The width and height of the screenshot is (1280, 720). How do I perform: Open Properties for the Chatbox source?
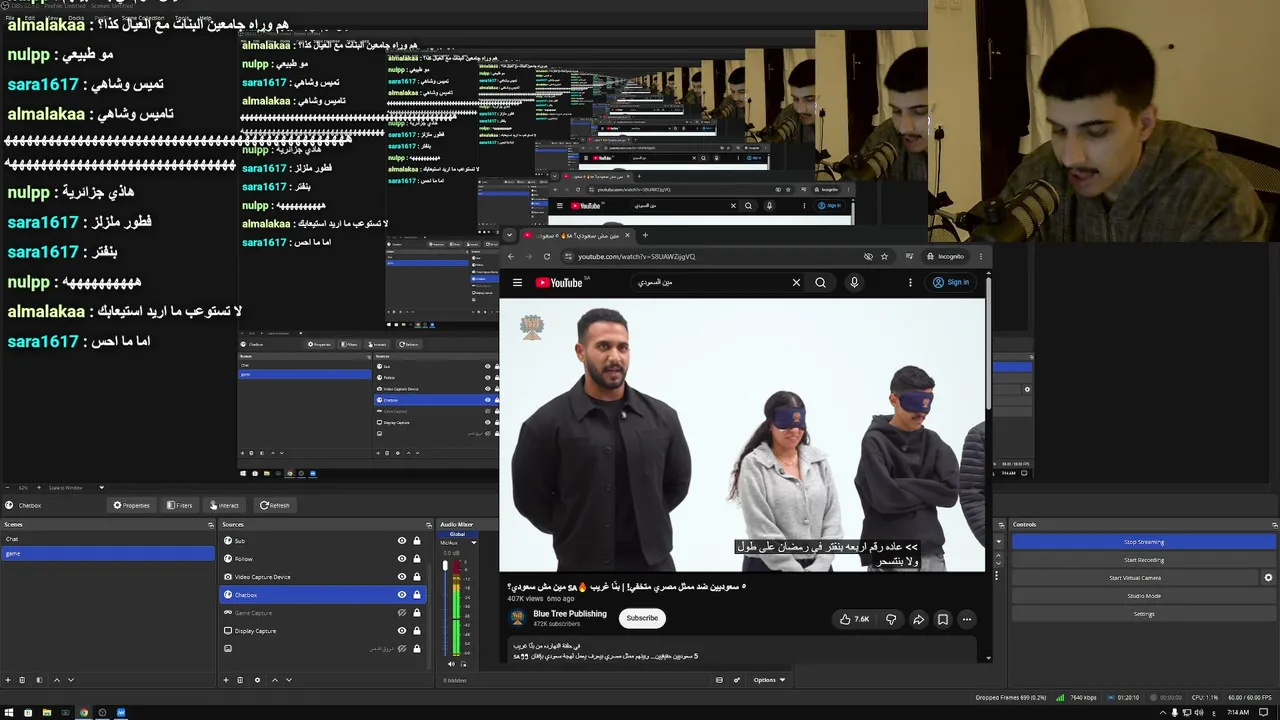(131, 505)
